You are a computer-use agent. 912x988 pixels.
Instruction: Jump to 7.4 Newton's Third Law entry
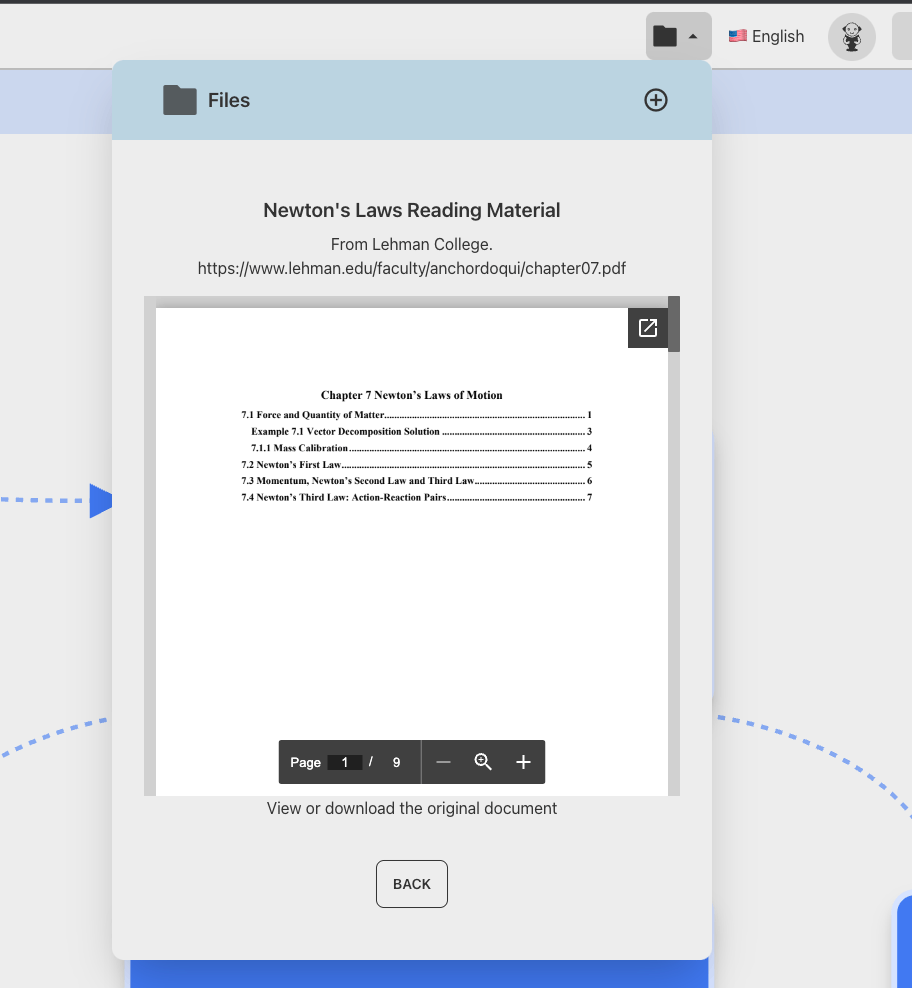(343, 498)
